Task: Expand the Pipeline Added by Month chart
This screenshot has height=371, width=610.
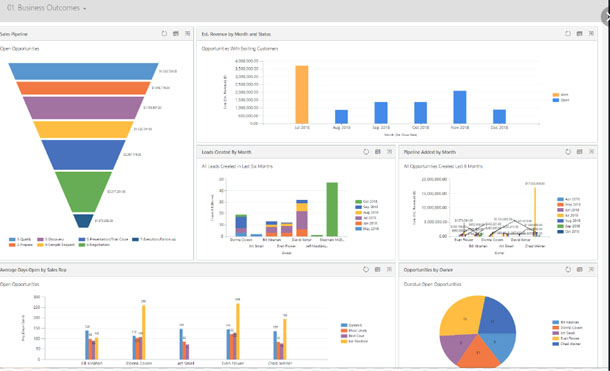Action: point(591,152)
